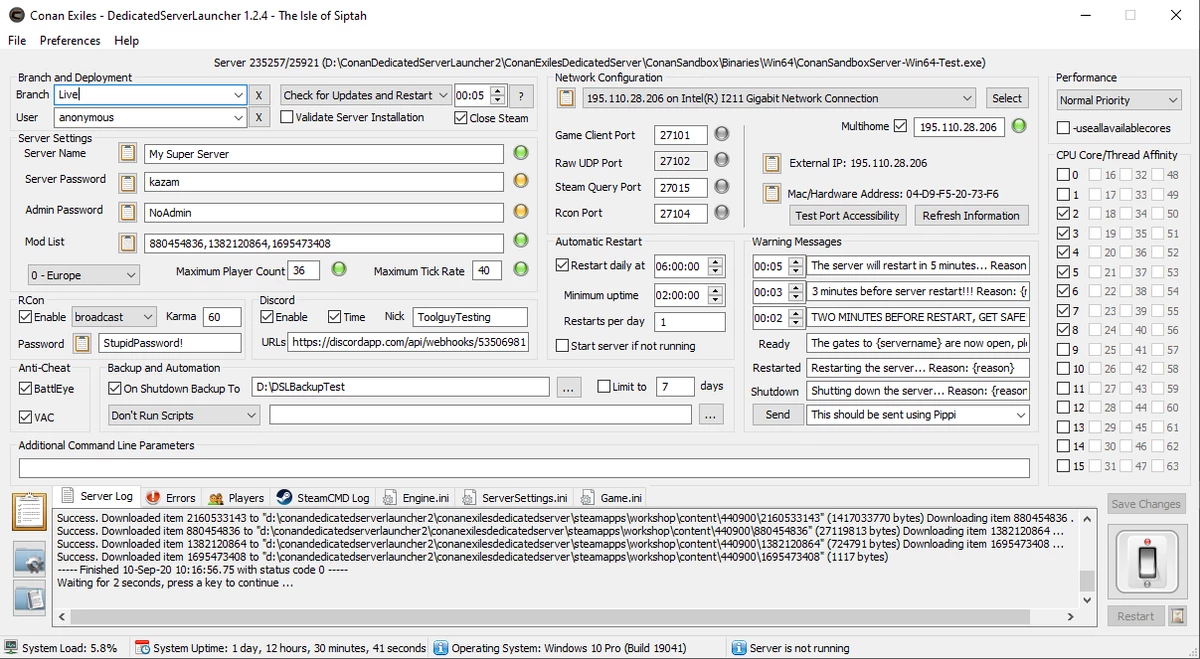1200x659 pixels.
Task: Switch to the Players tab
Action: tap(237, 497)
